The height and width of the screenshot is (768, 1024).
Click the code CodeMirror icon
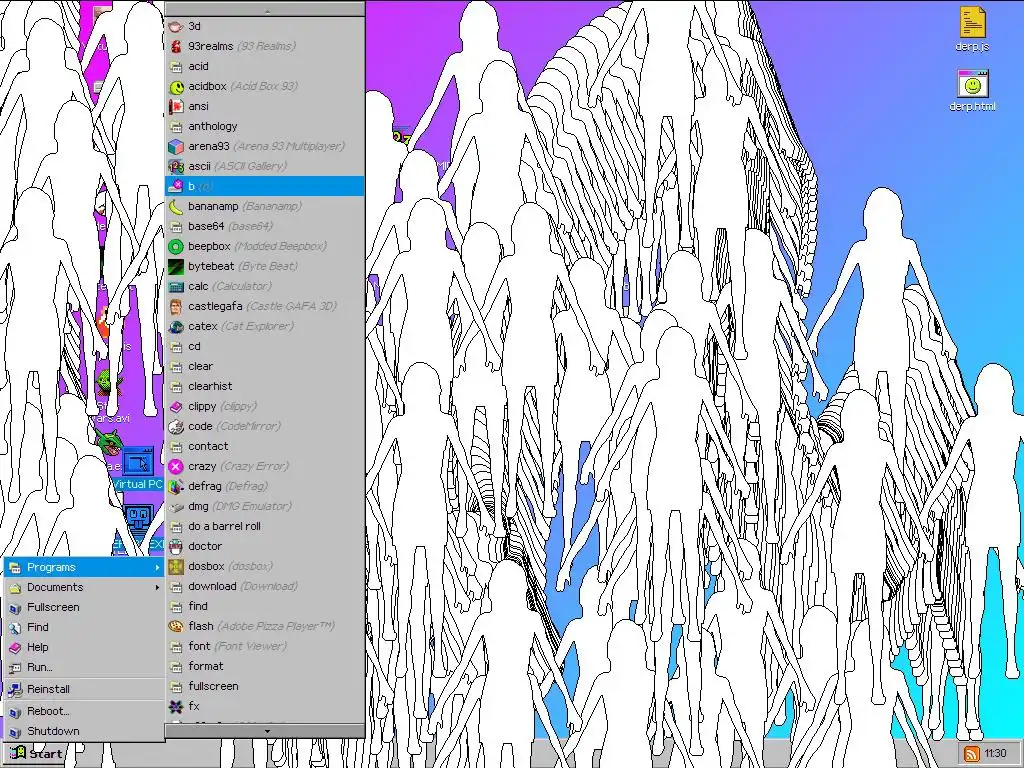(x=176, y=426)
